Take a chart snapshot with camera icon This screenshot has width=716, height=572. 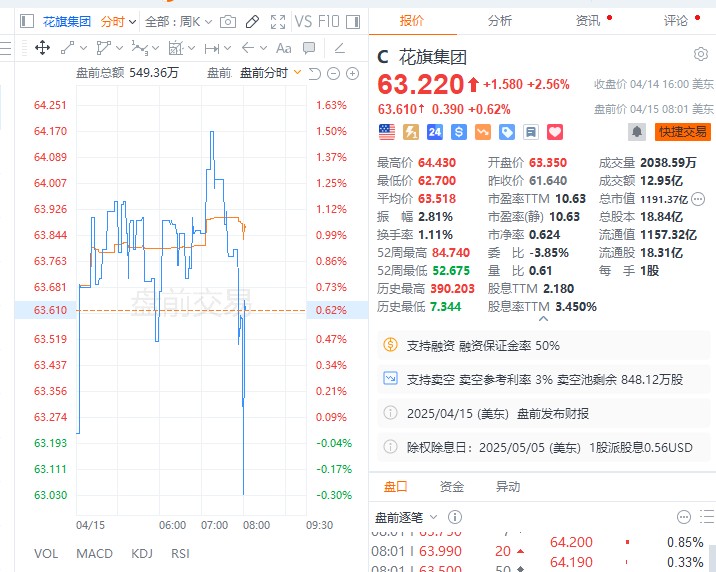228,21
